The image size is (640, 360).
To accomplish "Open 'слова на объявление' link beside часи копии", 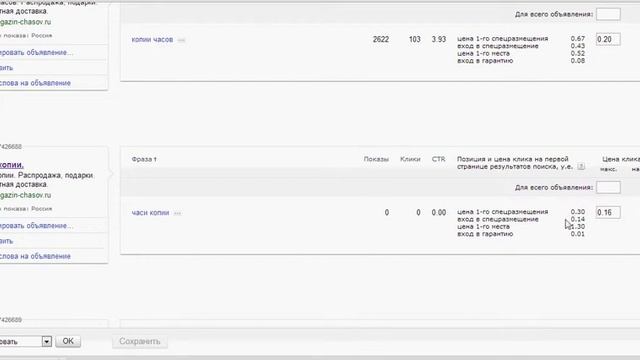I will click(35, 256).
